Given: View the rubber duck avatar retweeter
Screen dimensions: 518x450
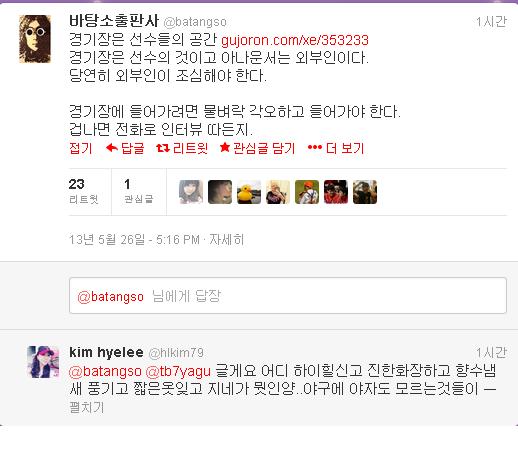Looking at the screenshot, I should tap(249, 192).
